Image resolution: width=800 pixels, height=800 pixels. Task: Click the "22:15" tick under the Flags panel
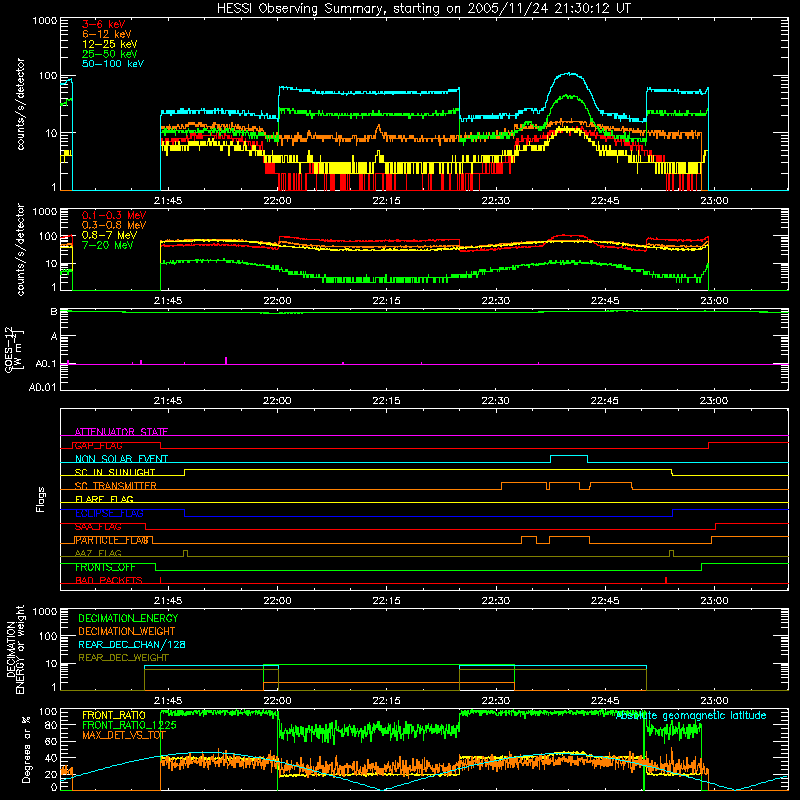coord(386,601)
